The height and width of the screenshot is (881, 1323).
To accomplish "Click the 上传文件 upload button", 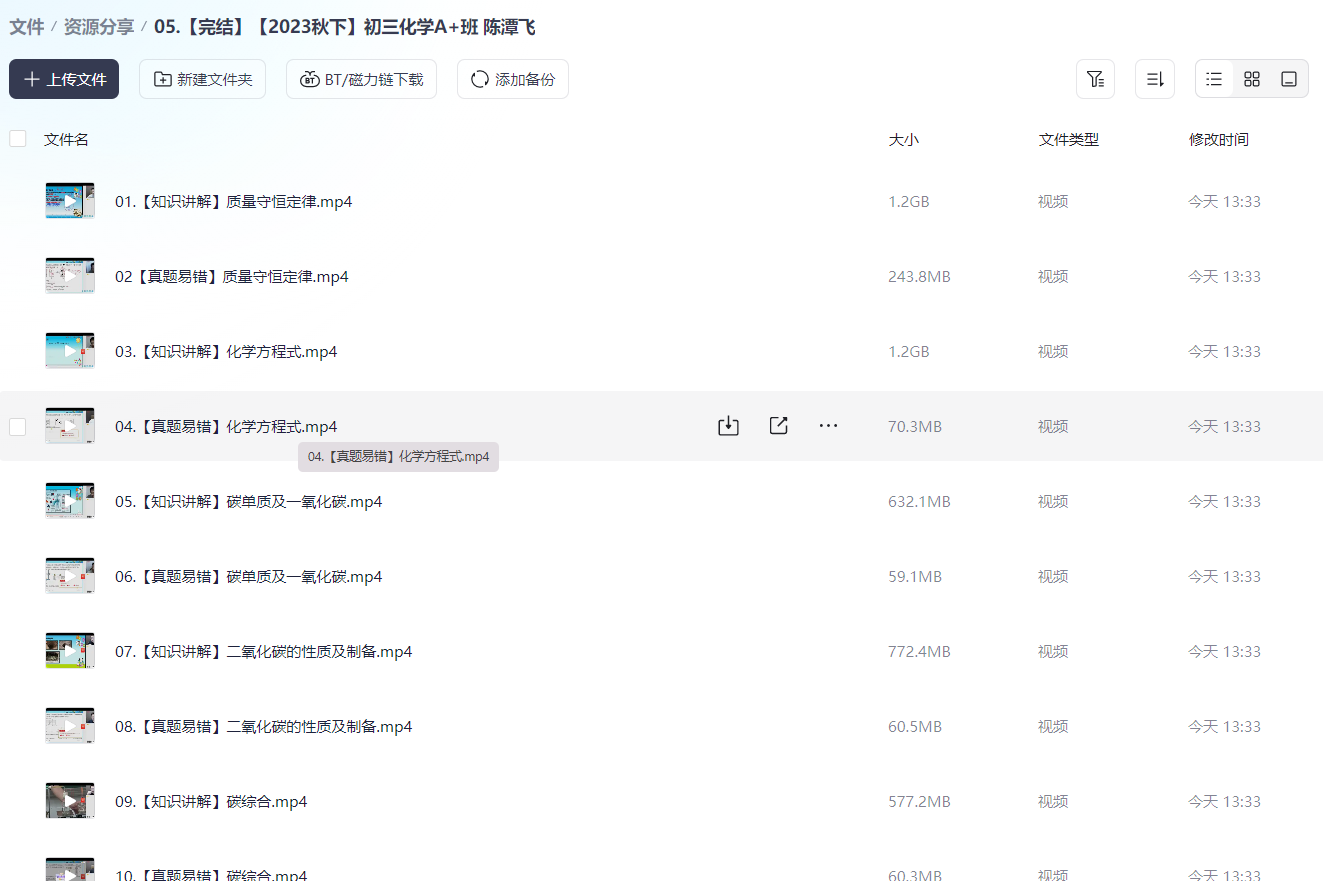I will (63, 78).
